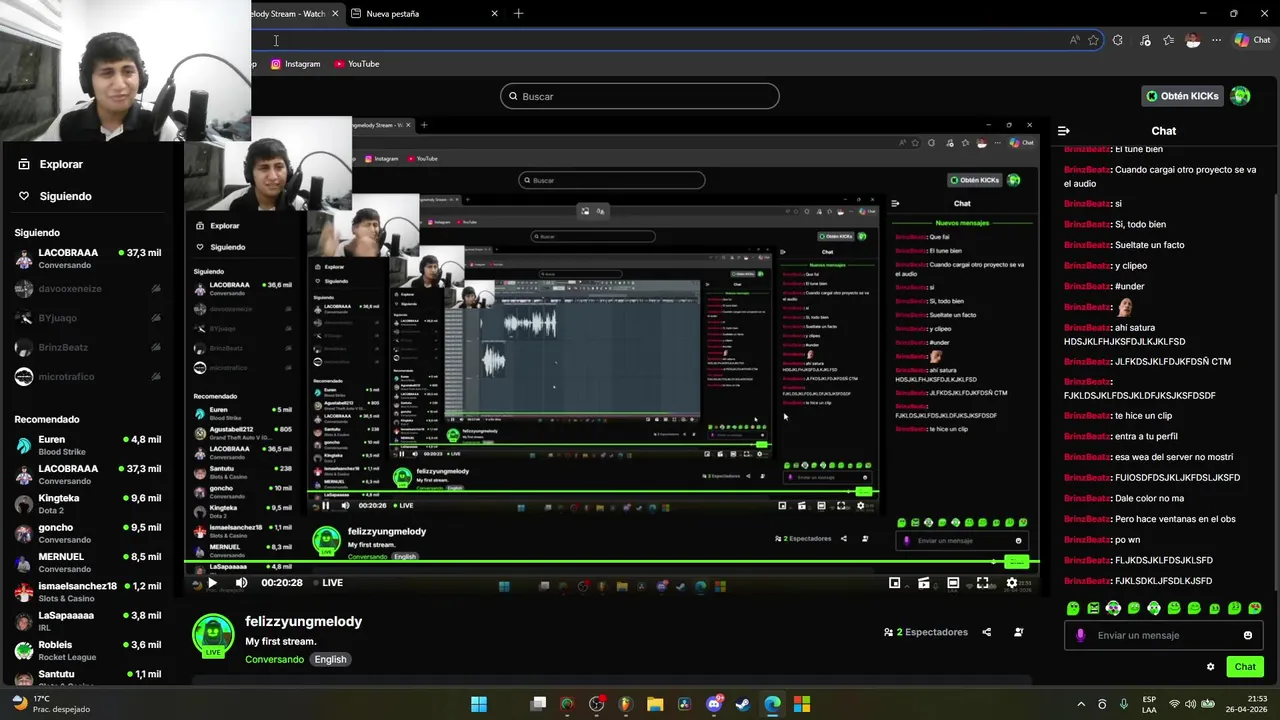
Task: Open the favorites list icon
Action: [1168, 40]
